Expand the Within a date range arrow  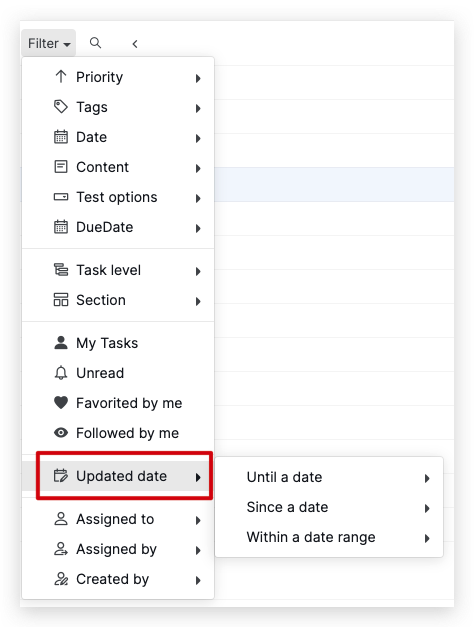pos(427,538)
